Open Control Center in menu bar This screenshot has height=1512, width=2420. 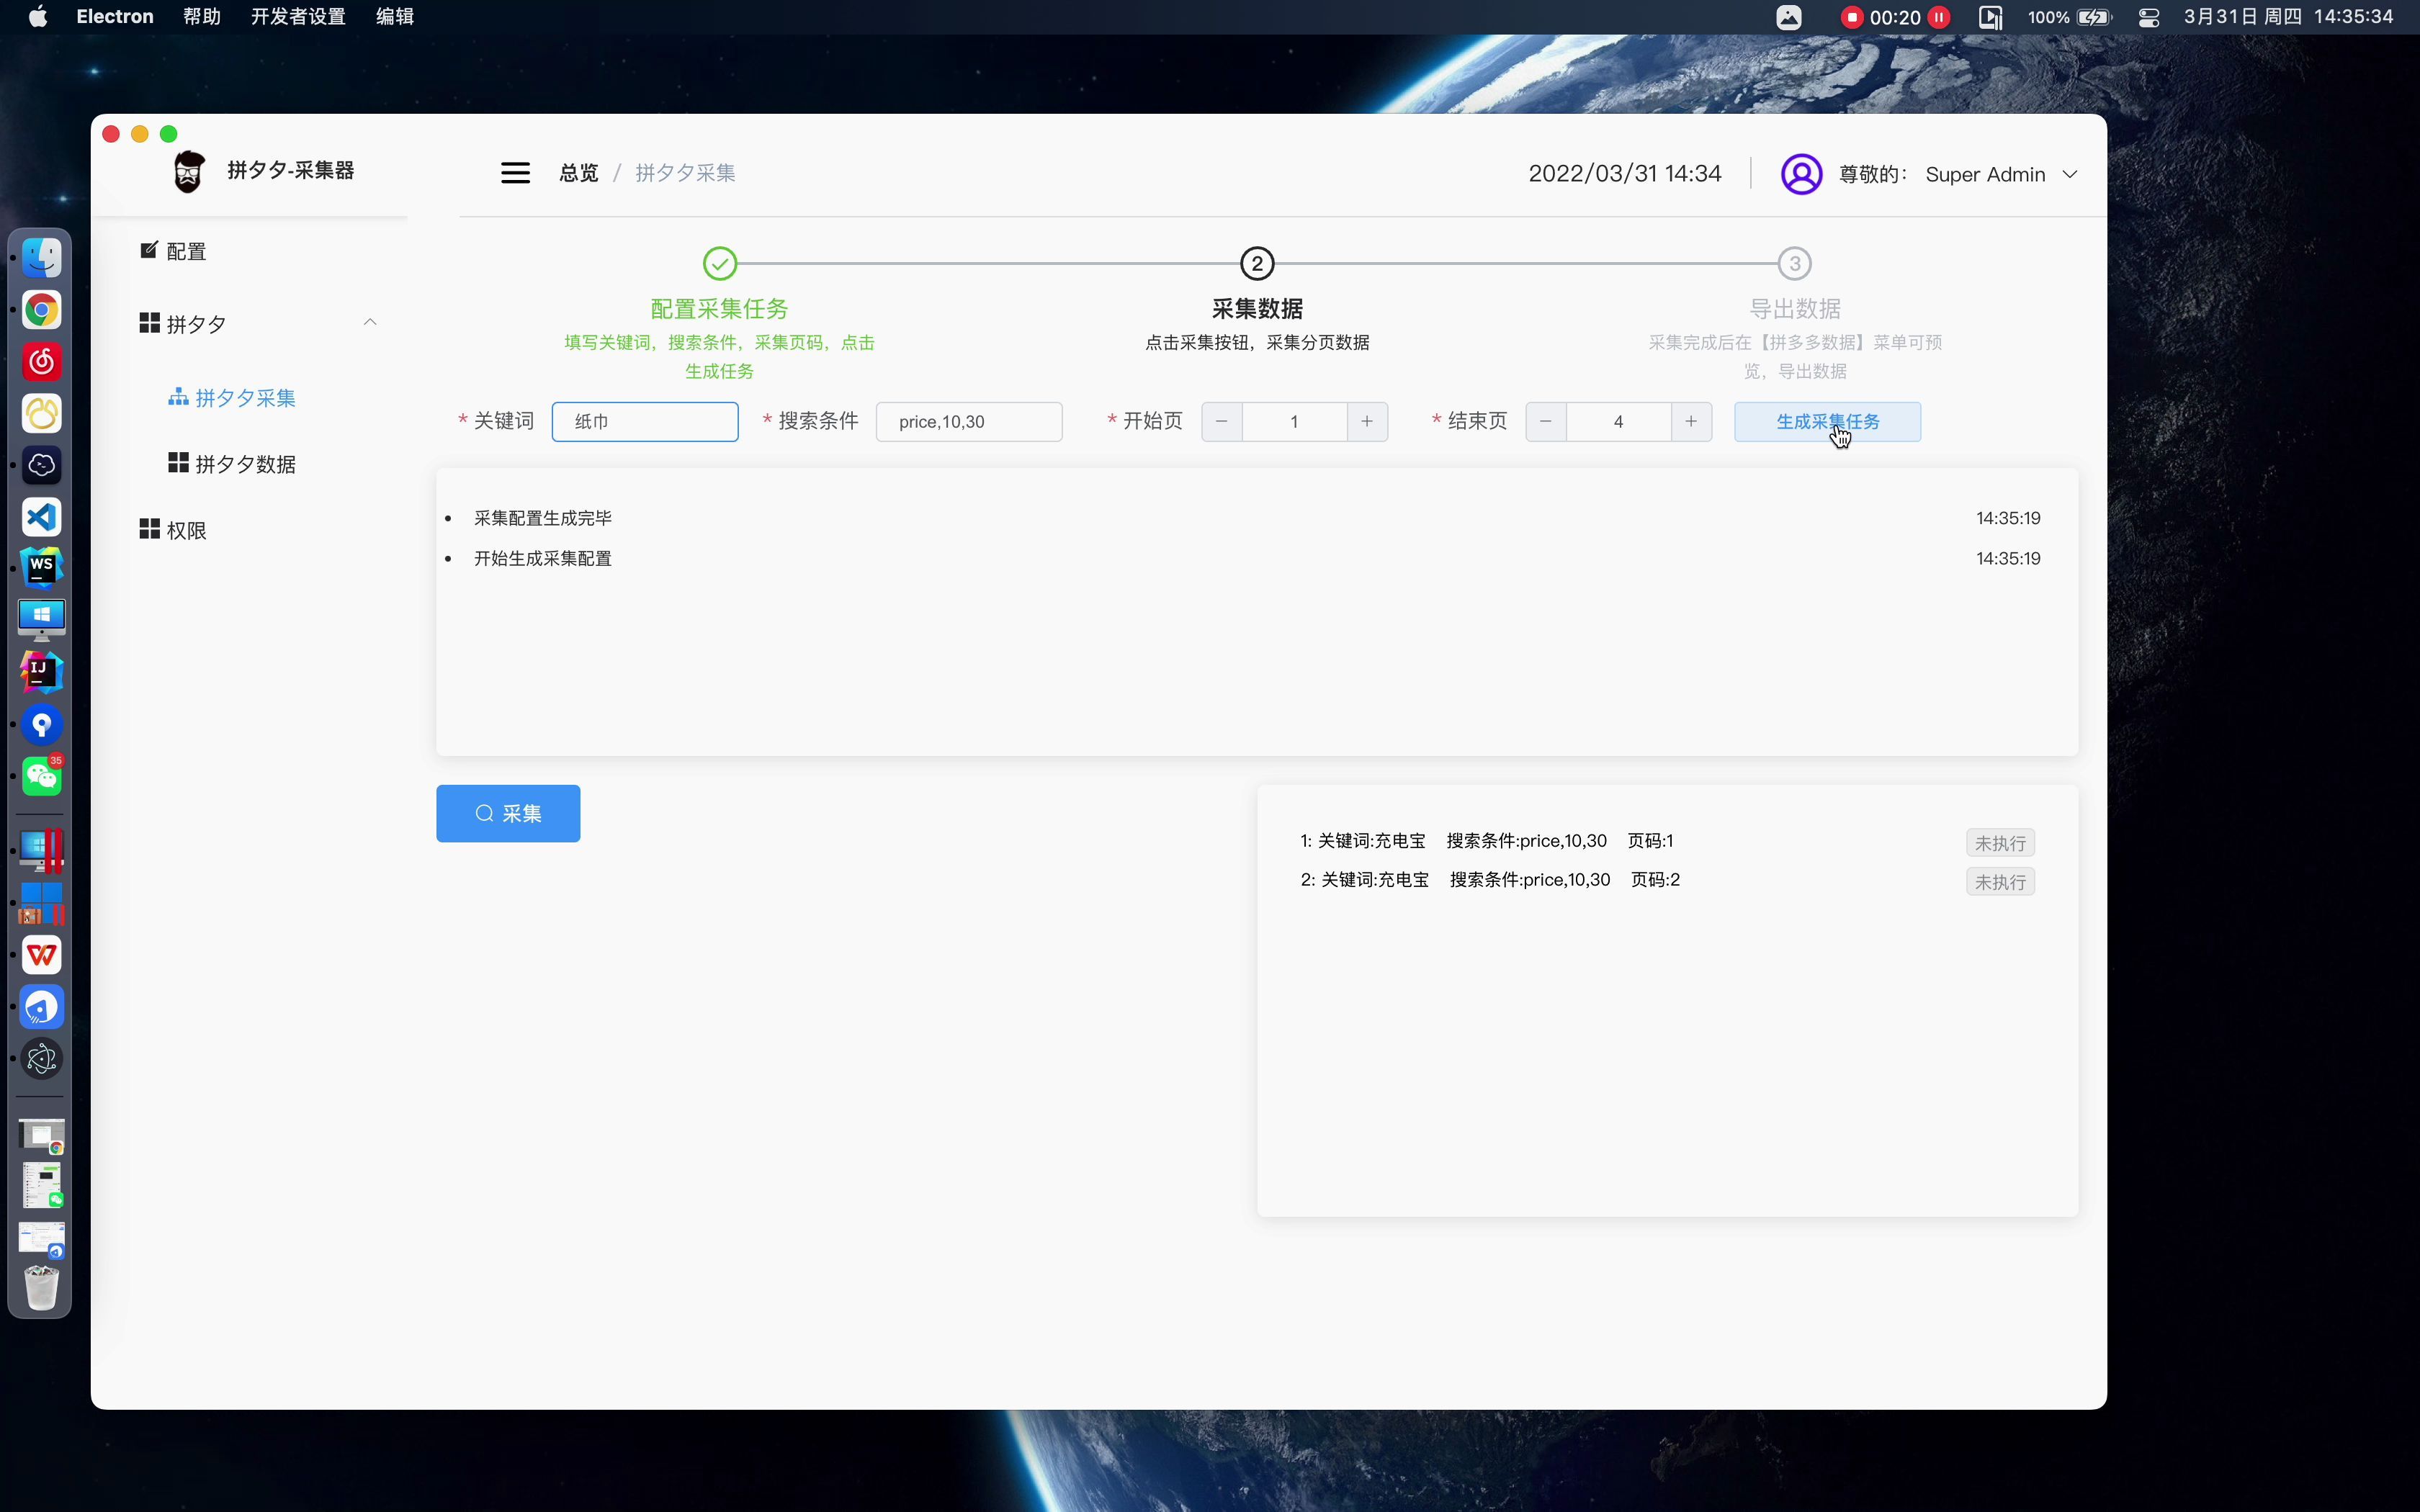(x=2149, y=17)
